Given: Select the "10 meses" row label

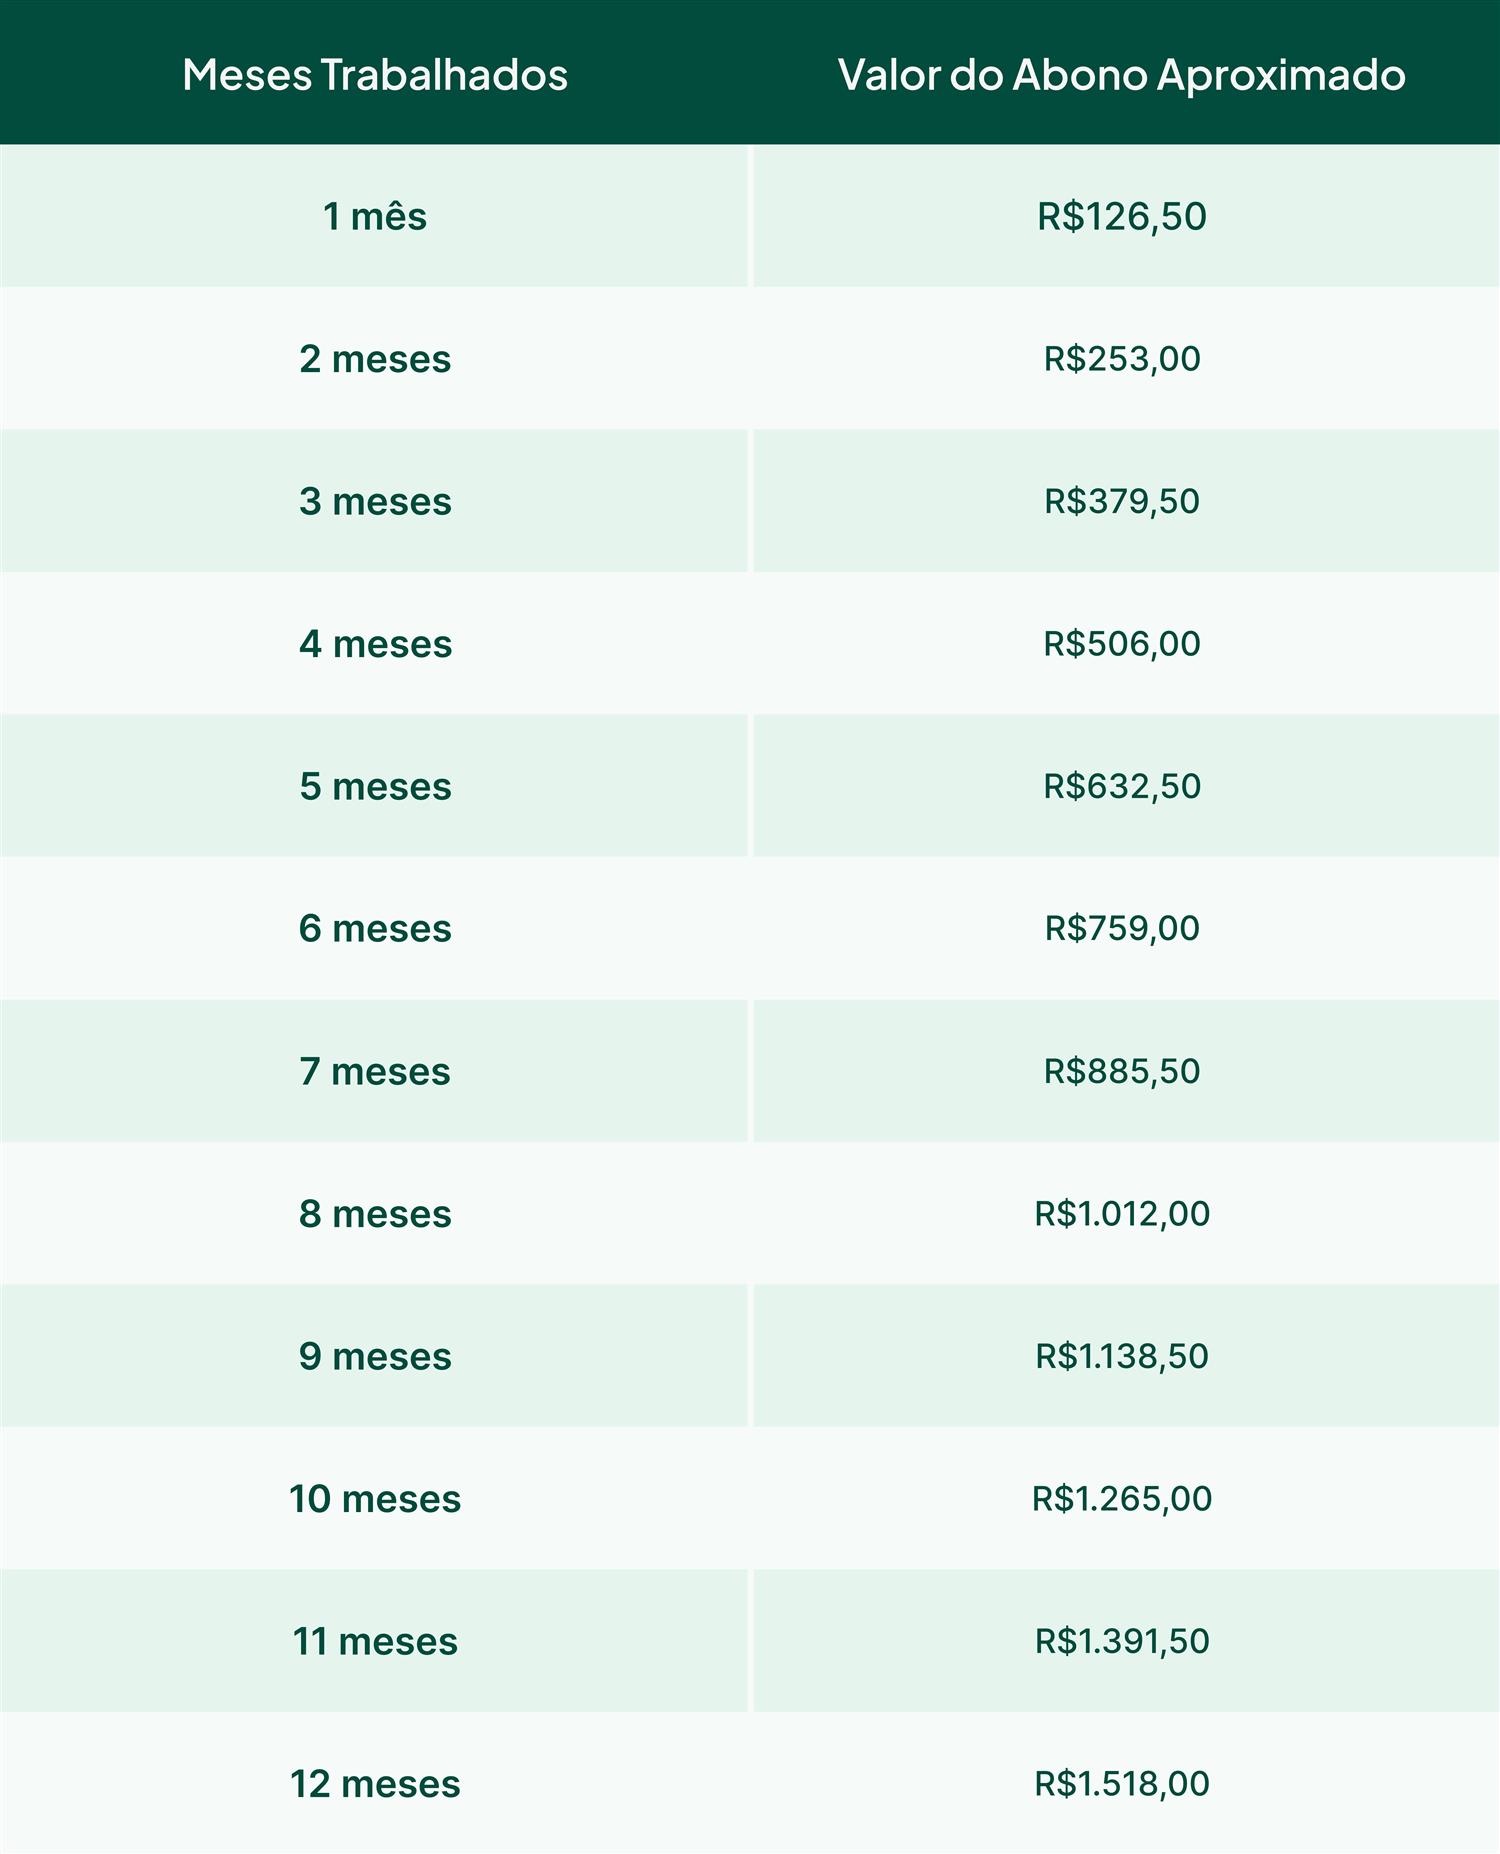Looking at the screenshot, I should (x=375, y=1498).
